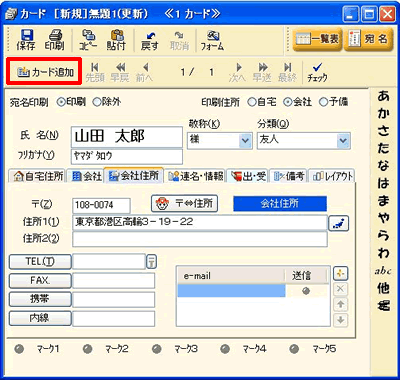Screen dimensions: 400x380
Task: Click the TEL number input field
Action: point(109,262)
